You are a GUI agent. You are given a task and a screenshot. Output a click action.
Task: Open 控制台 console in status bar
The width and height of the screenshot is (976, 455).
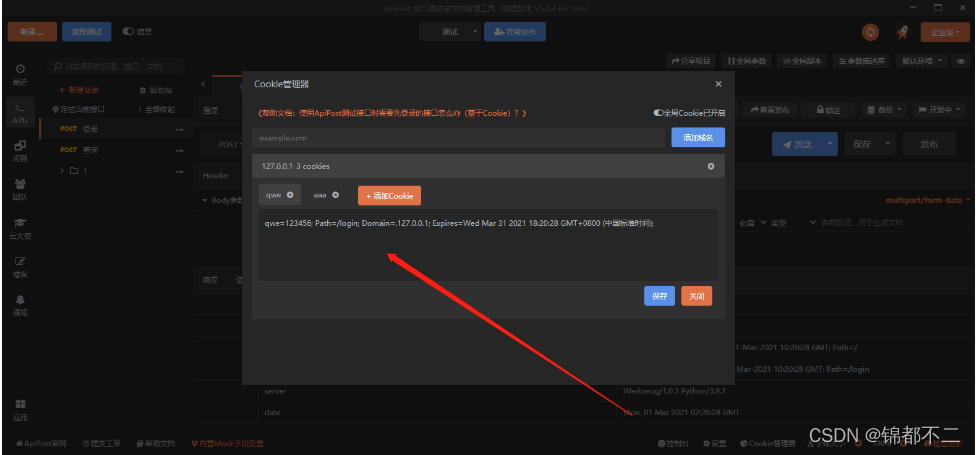point(673,444)
